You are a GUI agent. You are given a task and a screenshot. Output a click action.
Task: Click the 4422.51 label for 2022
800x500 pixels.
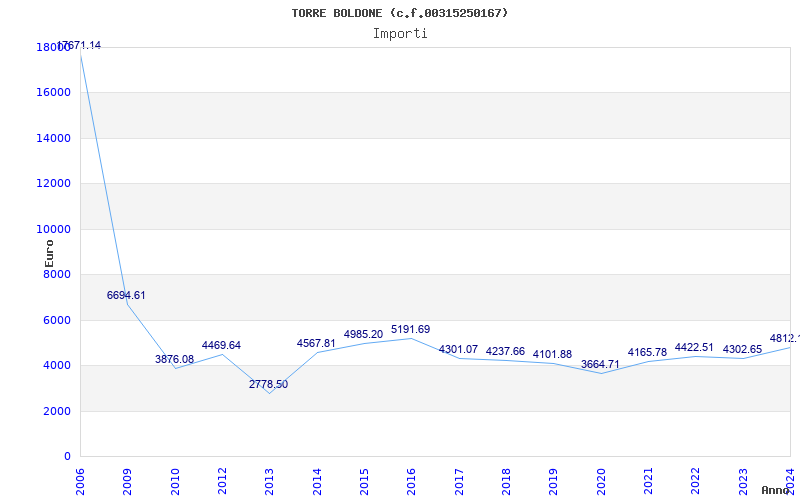pyautogui.click(x=694, y=348)
